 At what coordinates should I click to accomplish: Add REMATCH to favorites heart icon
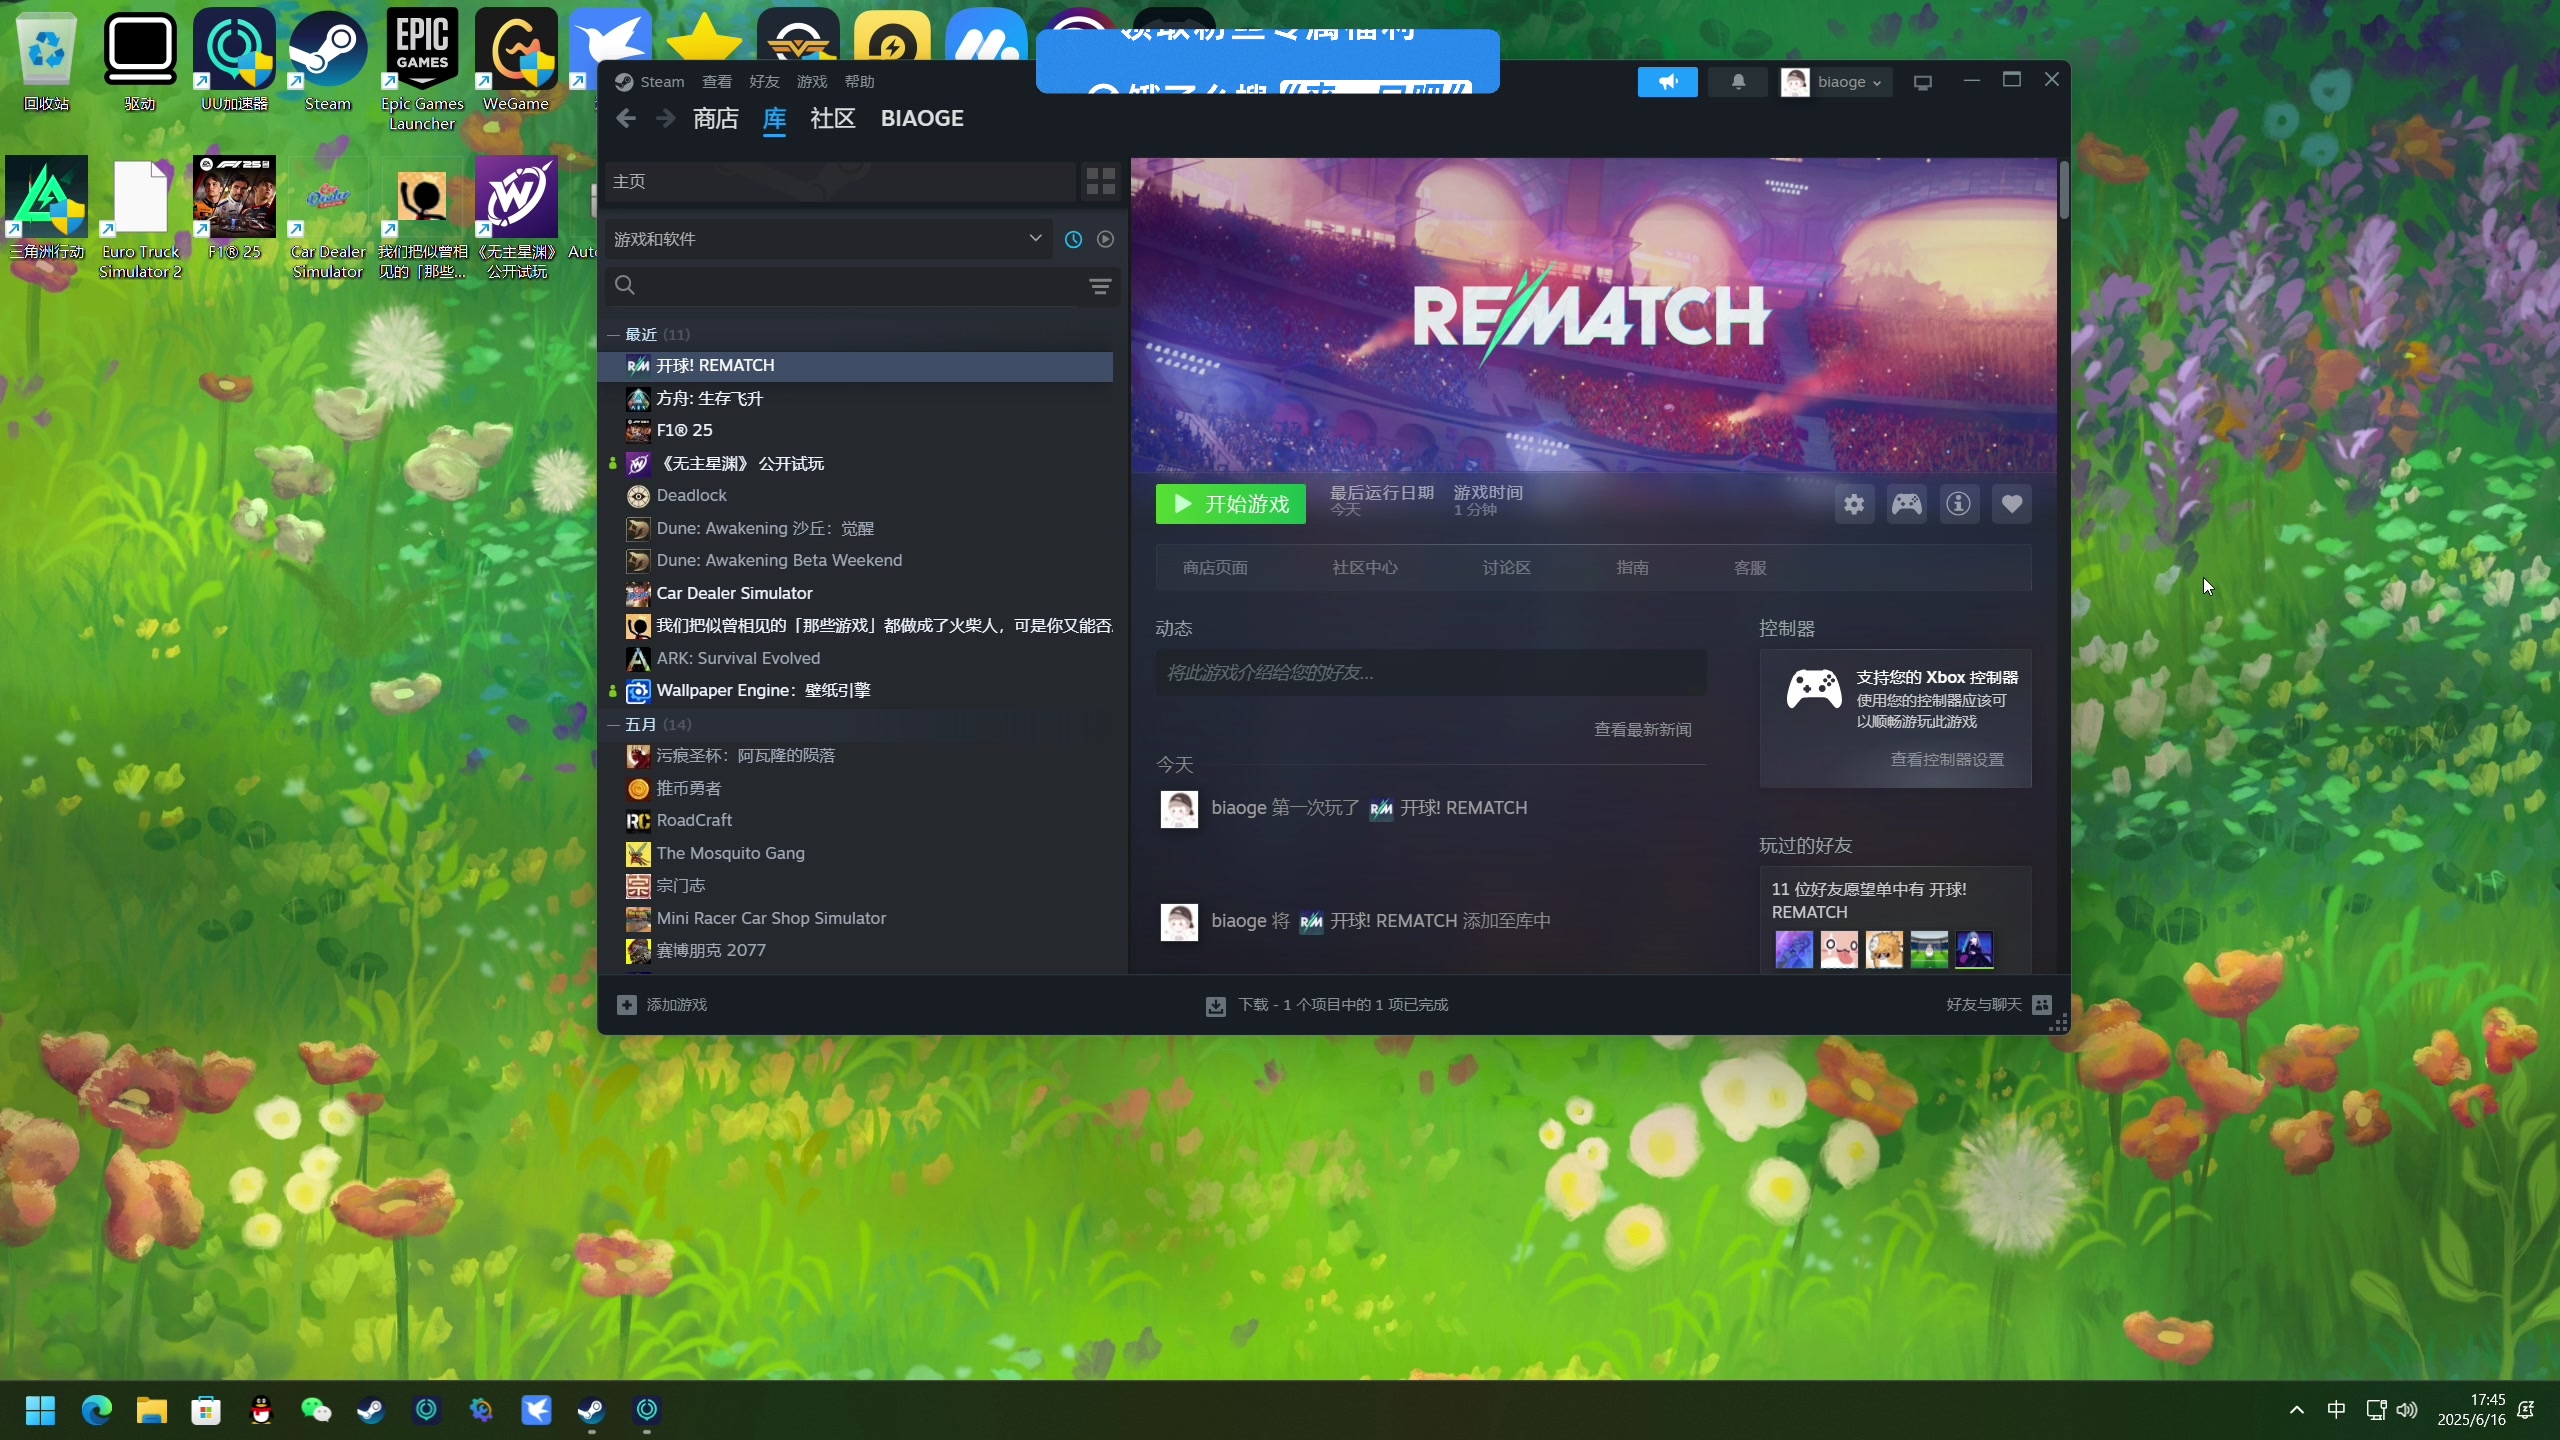tap(2011, 504)
